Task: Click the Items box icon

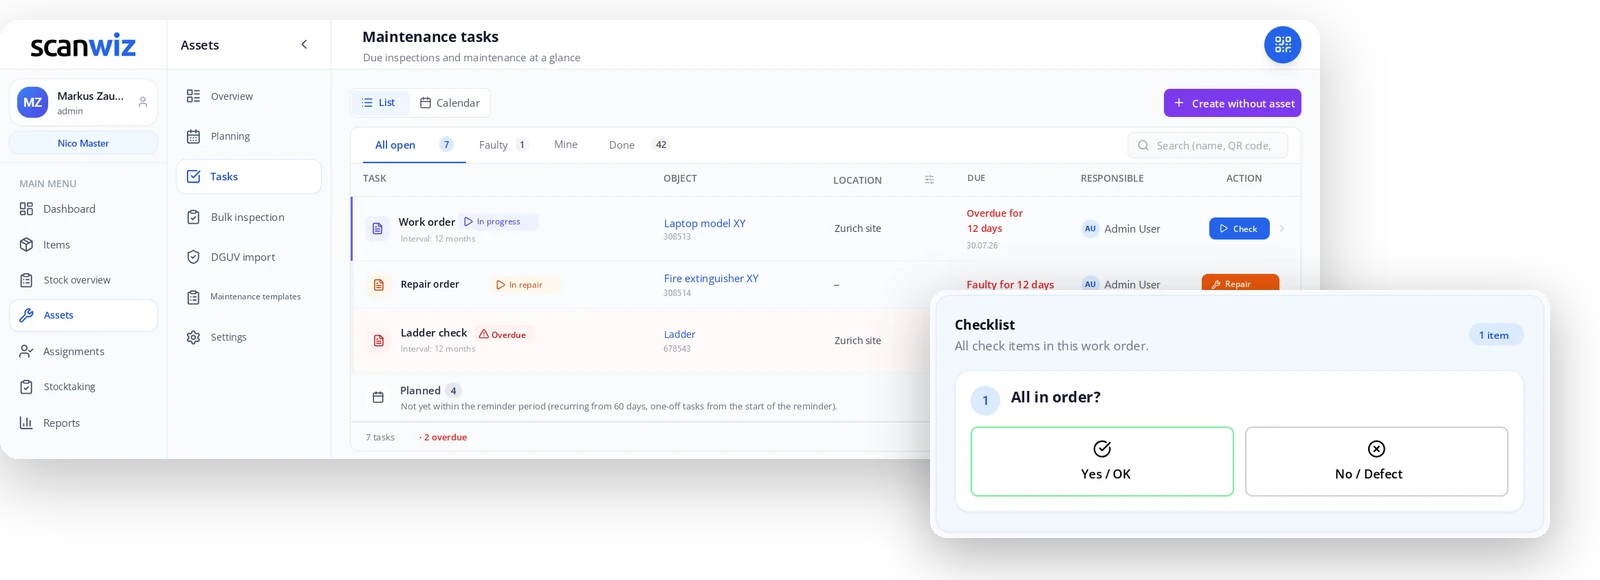Action: pyautogui.click(x=26, y=244)
